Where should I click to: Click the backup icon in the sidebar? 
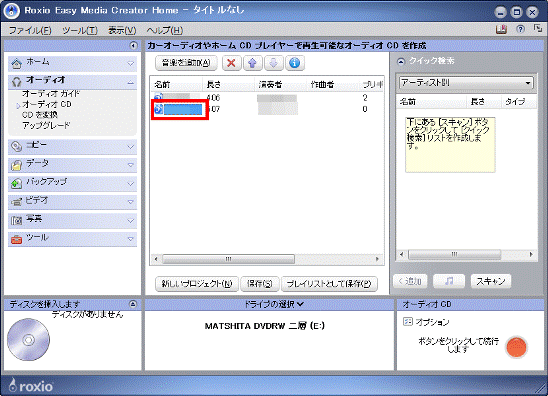[16, 183]
